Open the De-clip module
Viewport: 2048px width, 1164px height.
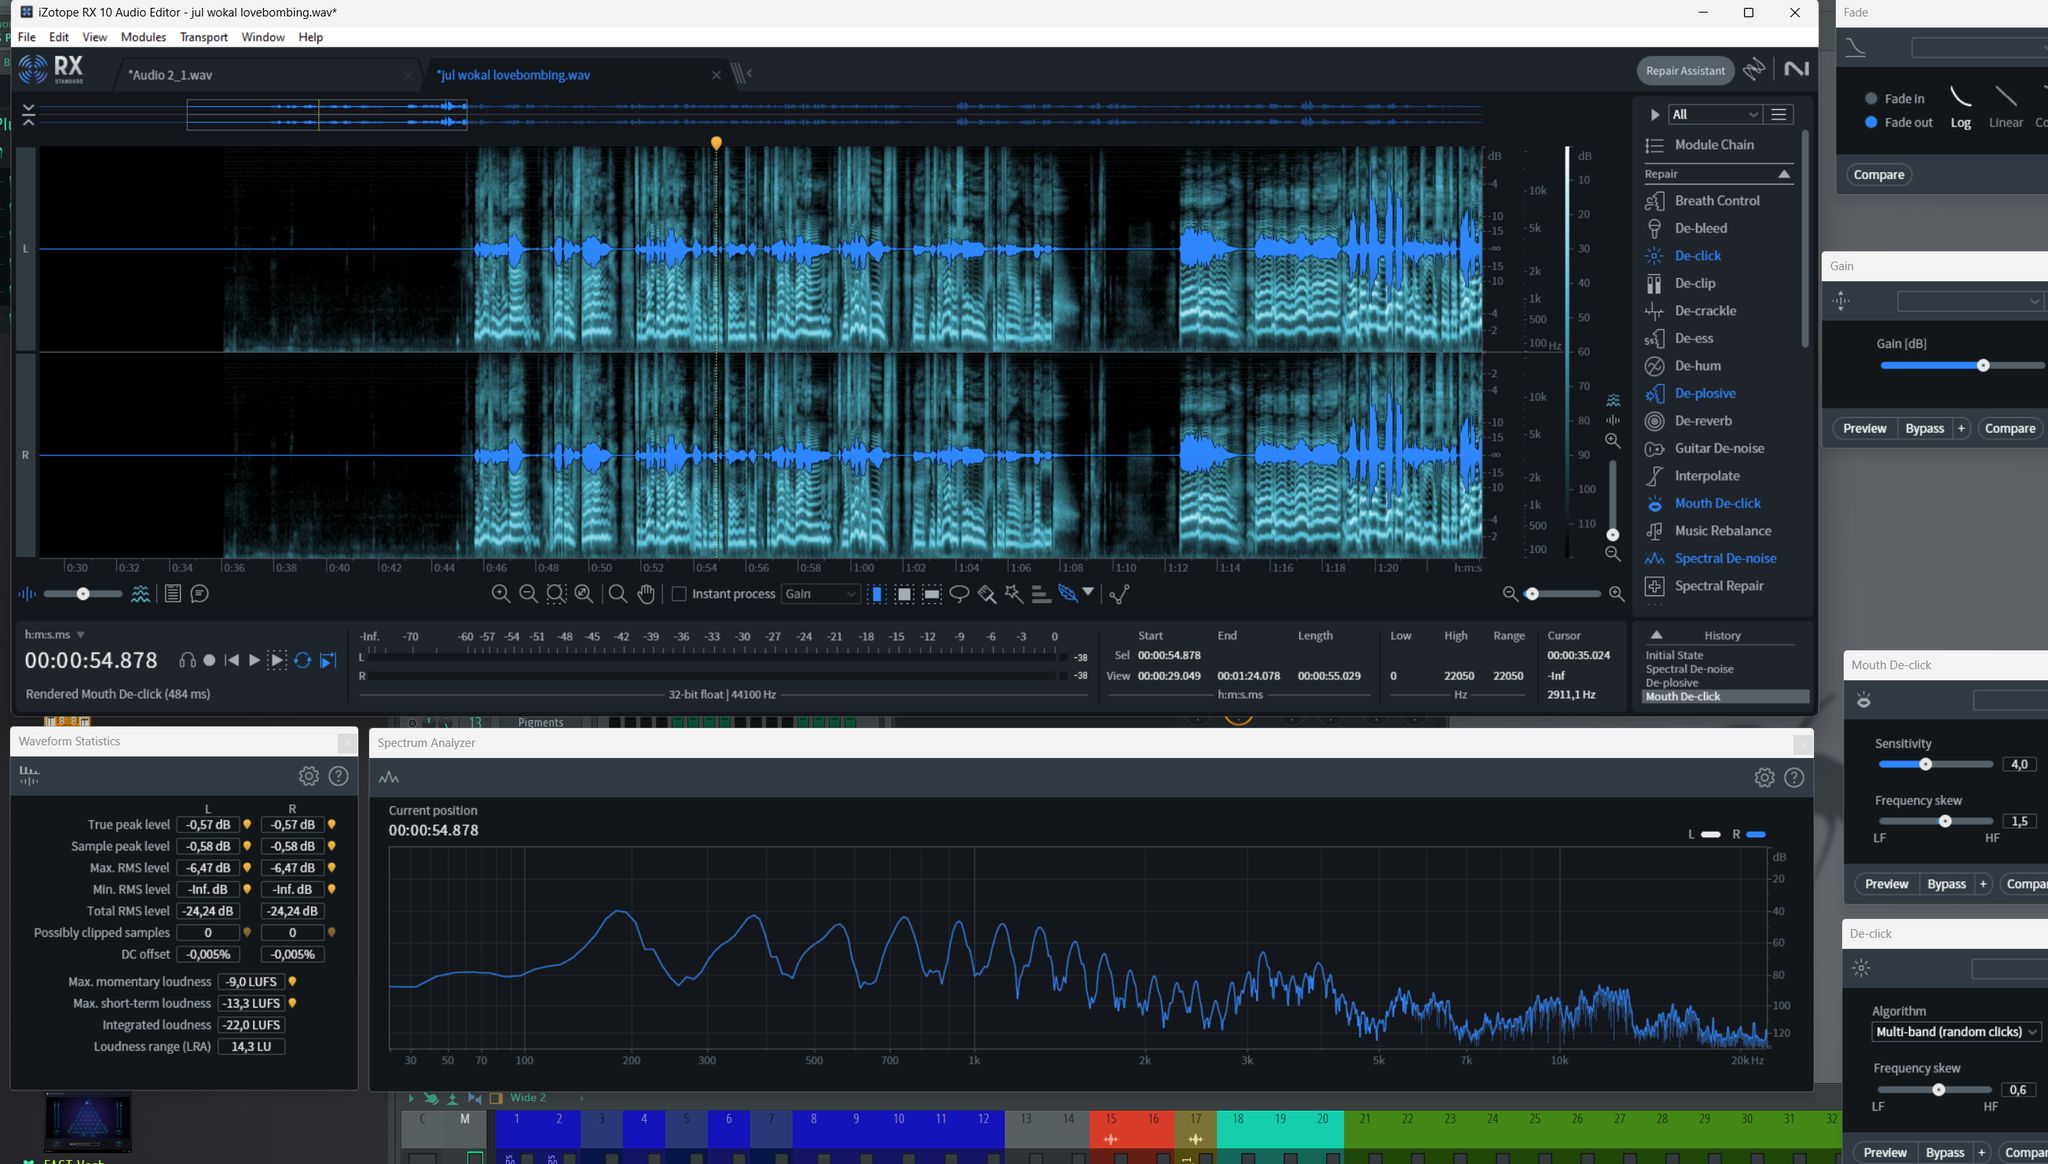[x=1694, y=283]
